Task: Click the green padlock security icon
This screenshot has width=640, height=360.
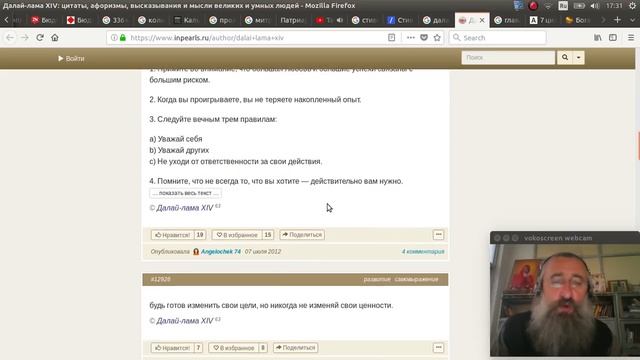Action: coord(123,38)
